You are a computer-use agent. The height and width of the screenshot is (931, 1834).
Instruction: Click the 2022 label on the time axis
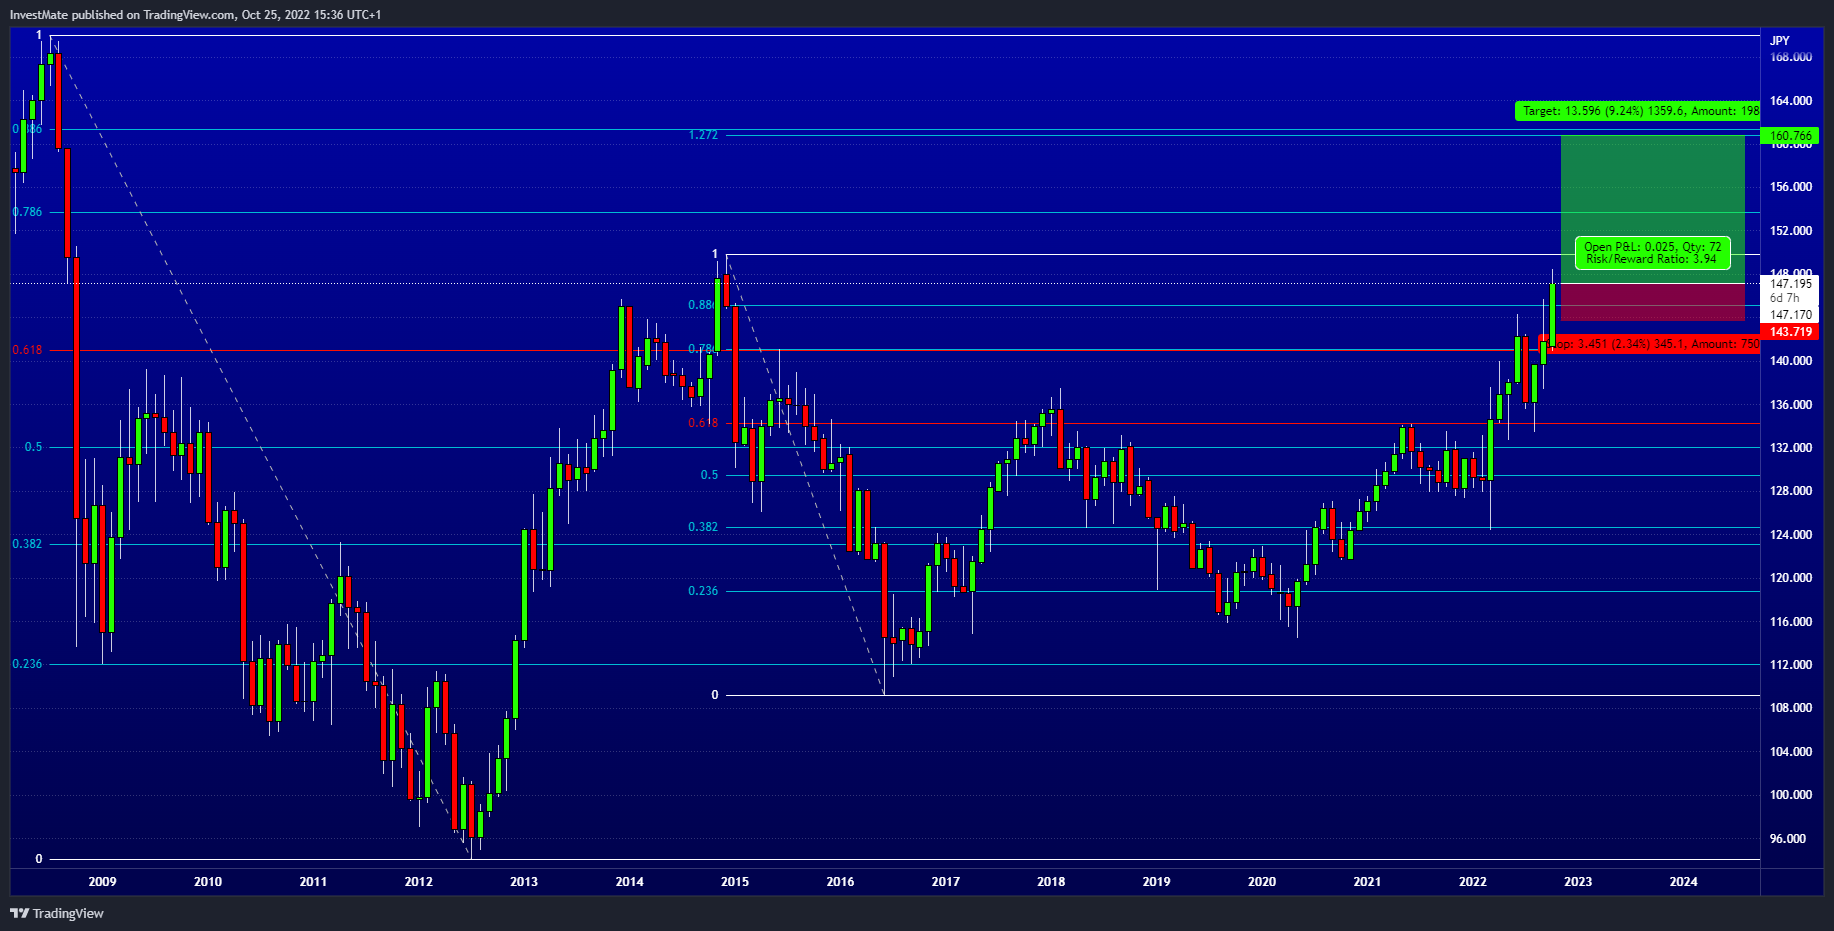pyautogui.click(x=1473, y=882)
